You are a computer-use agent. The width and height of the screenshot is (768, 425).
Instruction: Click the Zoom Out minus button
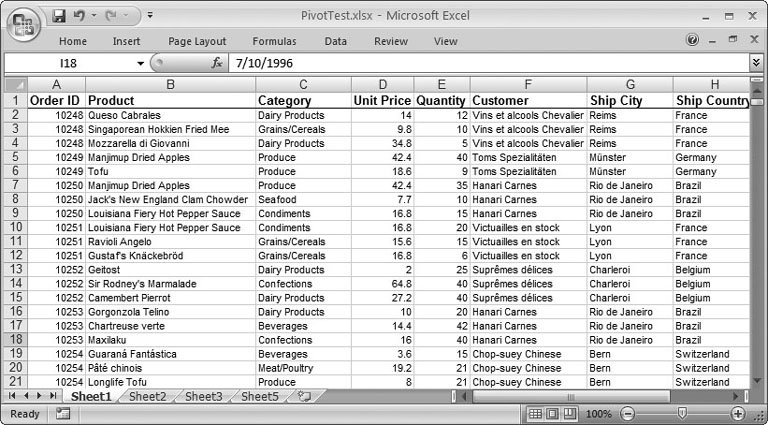(626, 414)
